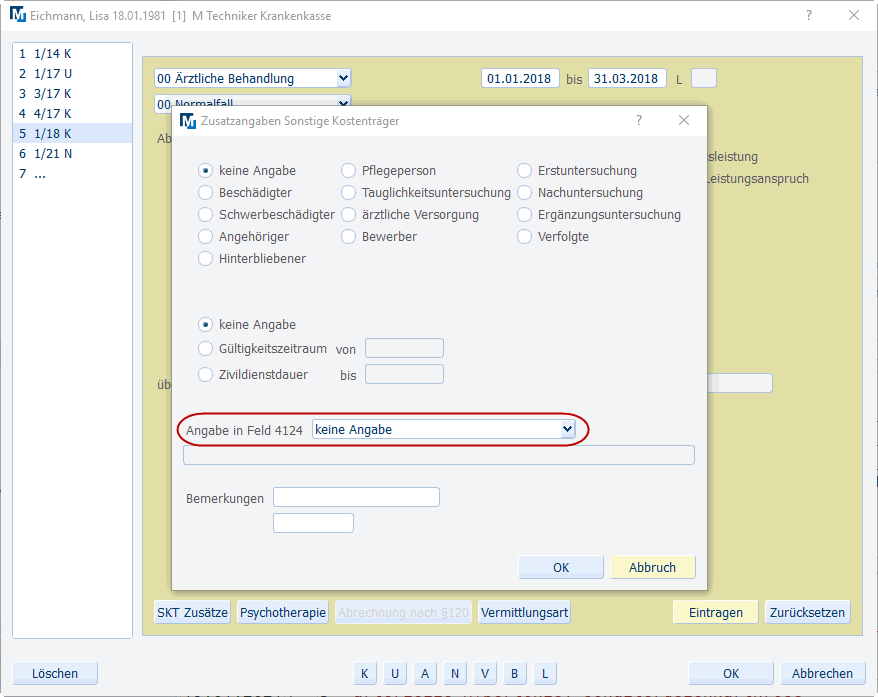The width and height of the screenshot is (878, 697).
Task: Click the first Bemerkungen text field
Action: click(x=356, y=497)
